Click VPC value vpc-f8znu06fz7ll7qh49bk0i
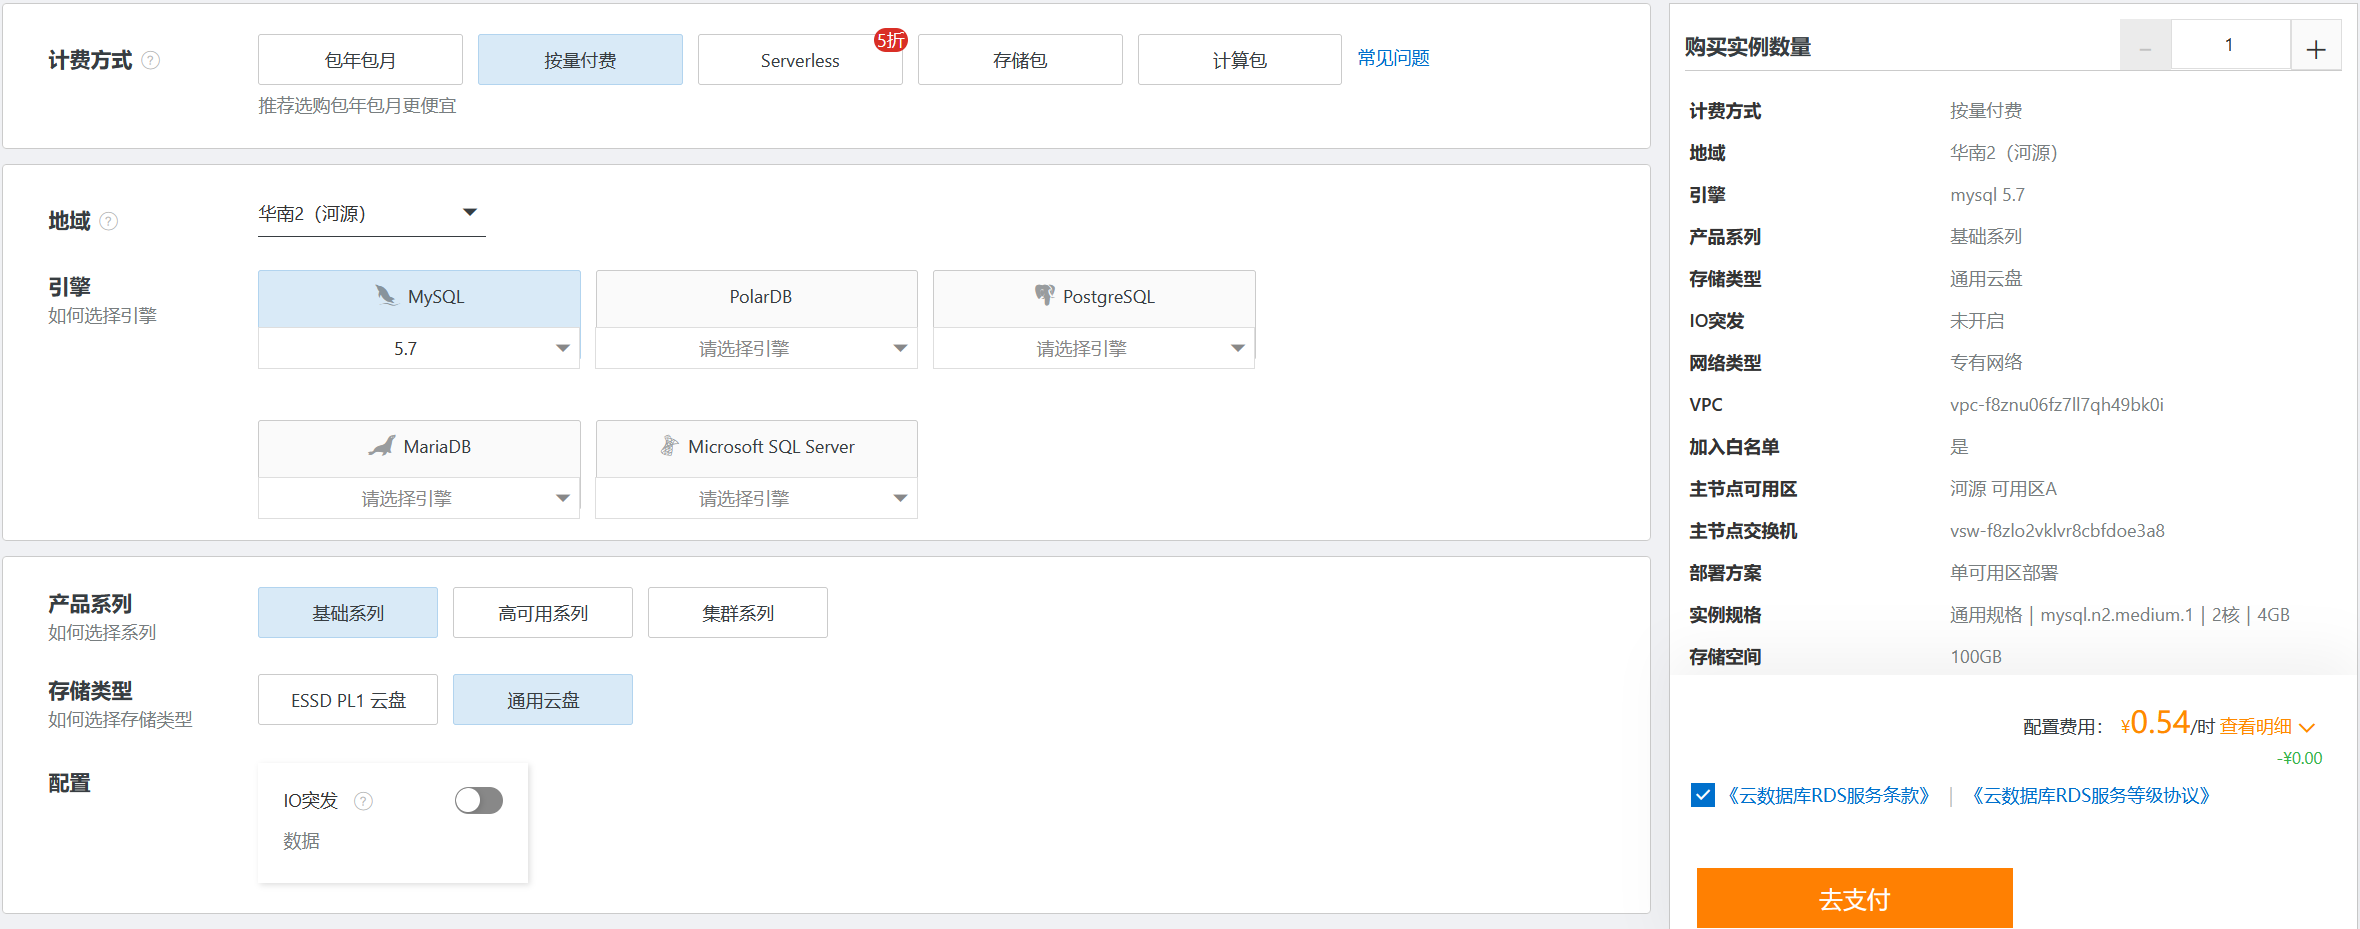This screenshot has height=929, width=2360. 2056,405
